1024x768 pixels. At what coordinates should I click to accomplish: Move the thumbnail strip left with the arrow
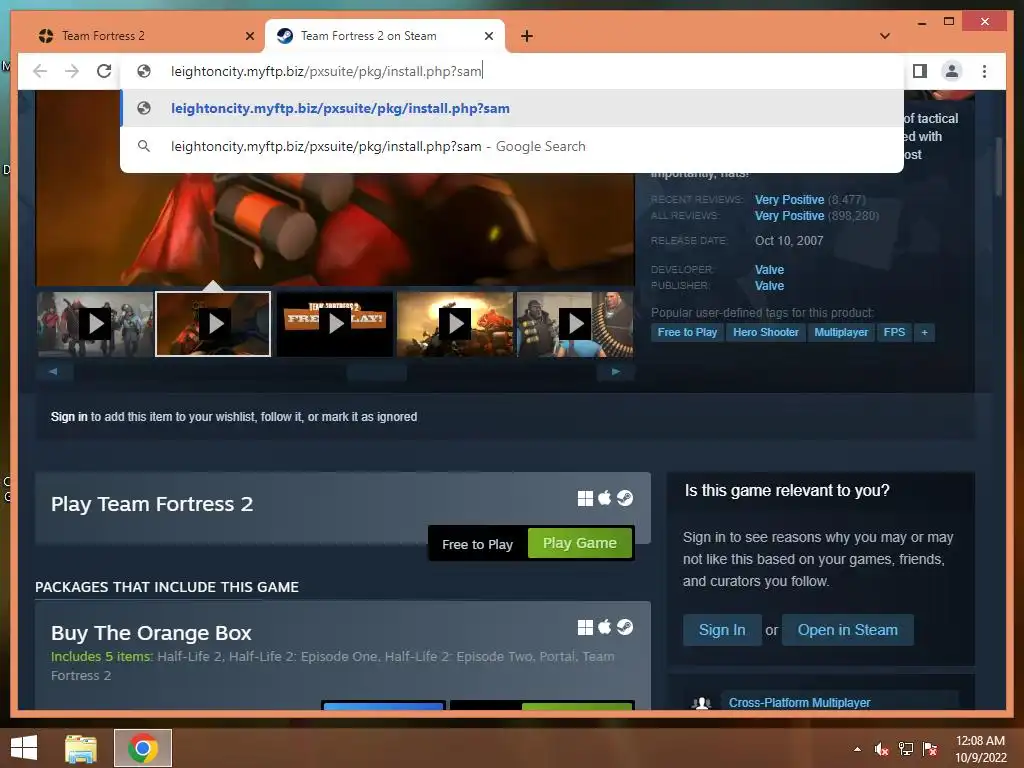point(54,372)
